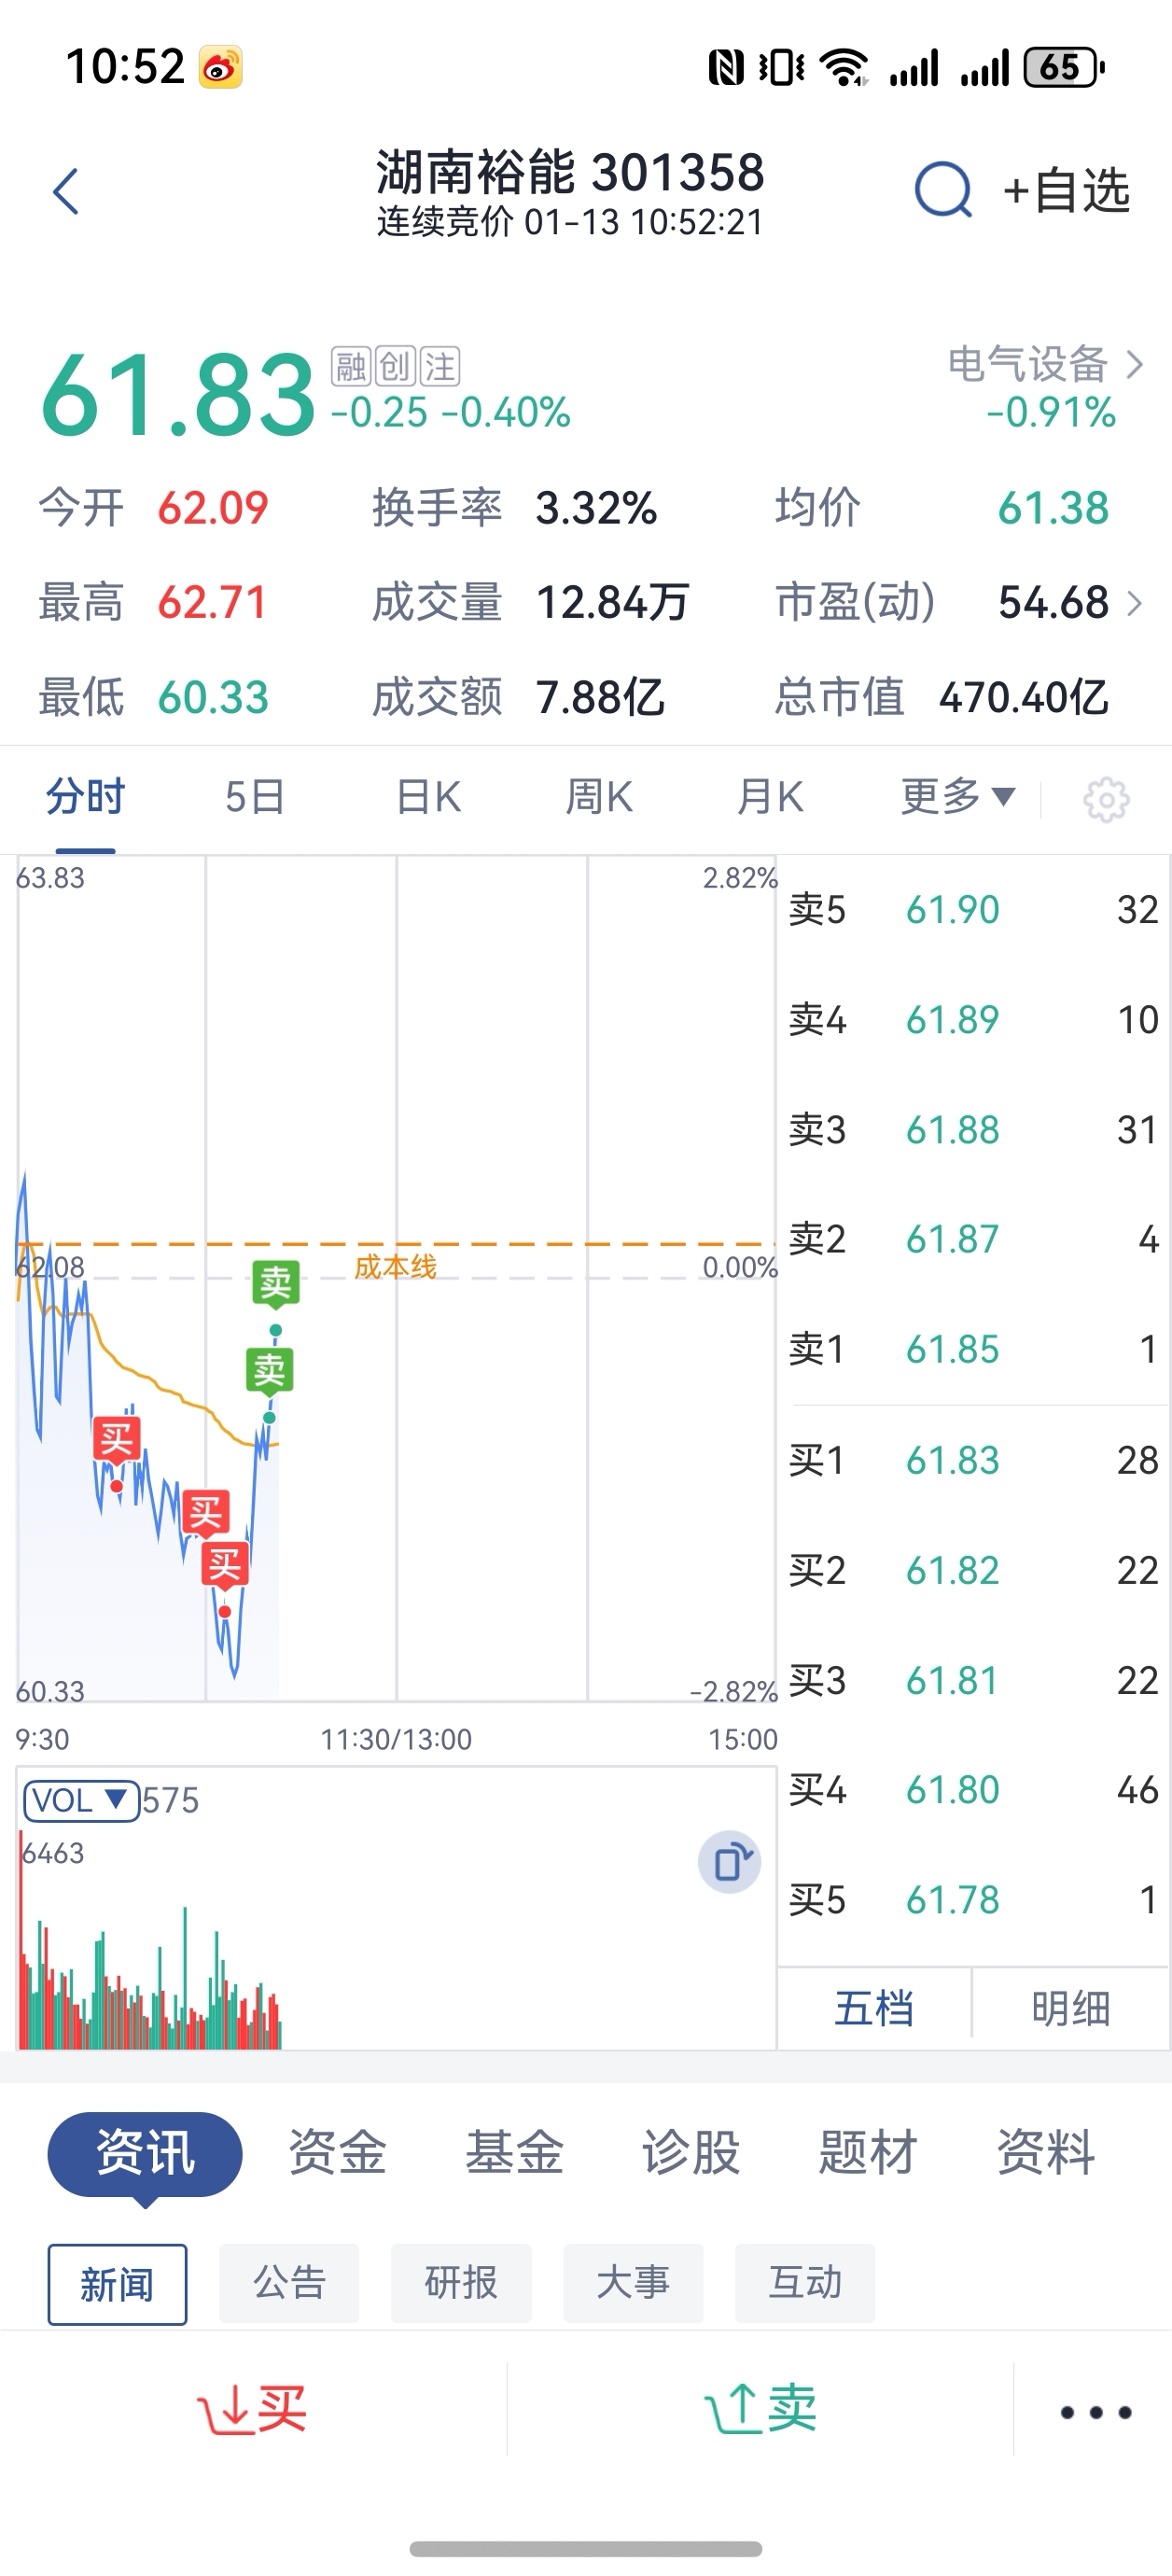This screenshot has width=1172, height=2576.
Task: Expand the 更多 chart period dropdown
Action: 957,797
